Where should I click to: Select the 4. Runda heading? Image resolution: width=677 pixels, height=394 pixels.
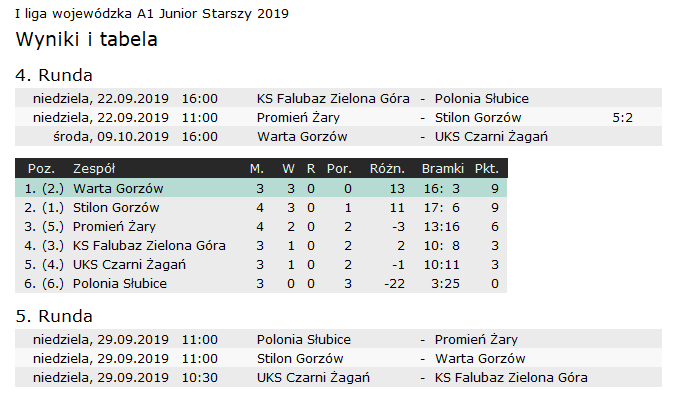54,75
